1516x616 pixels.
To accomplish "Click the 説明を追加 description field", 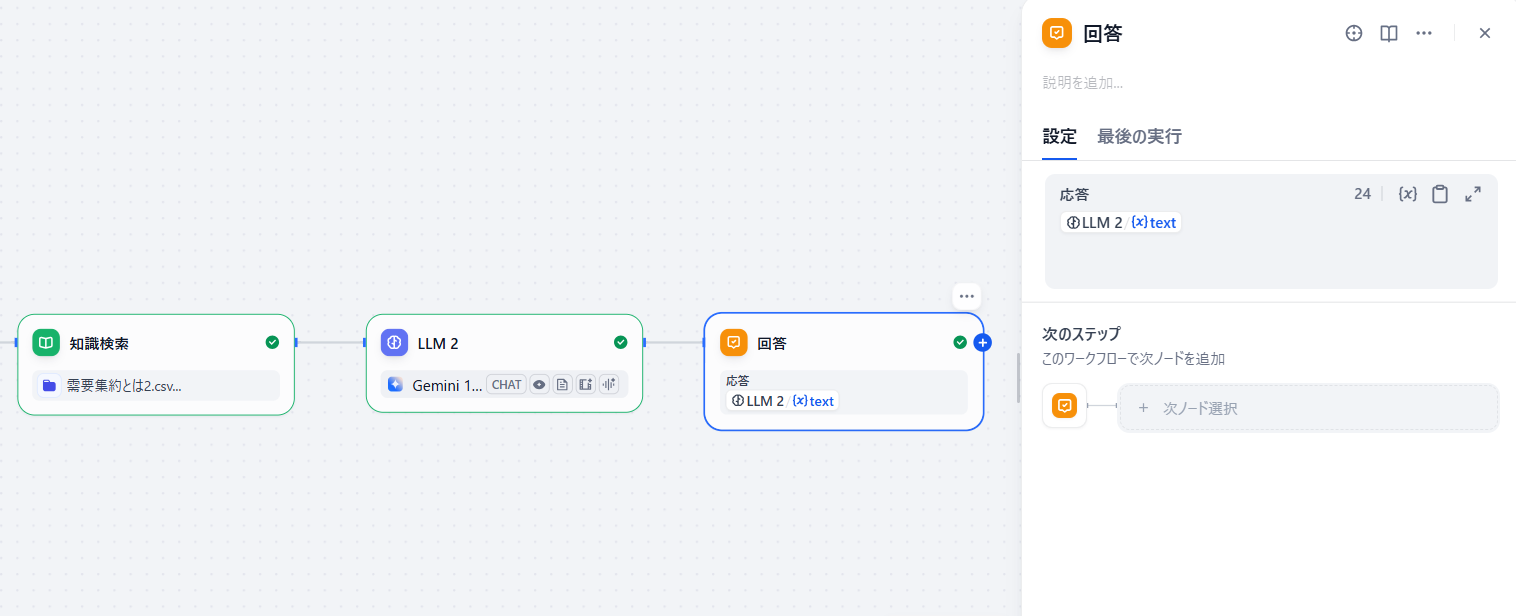I will (1083, 83).
